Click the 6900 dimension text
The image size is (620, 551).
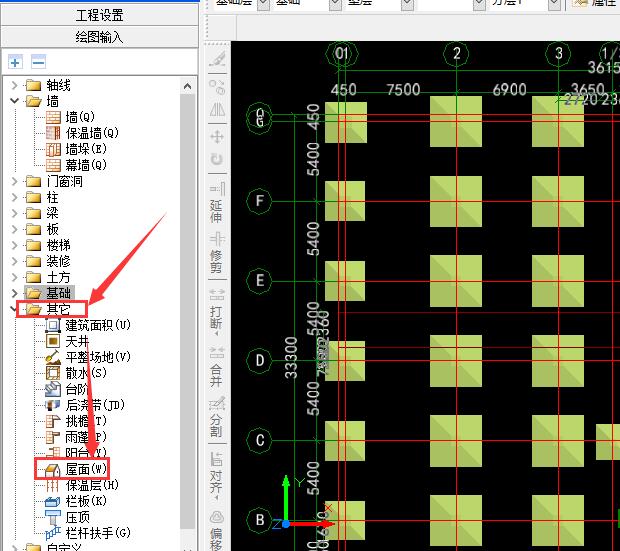click(509, 89)
